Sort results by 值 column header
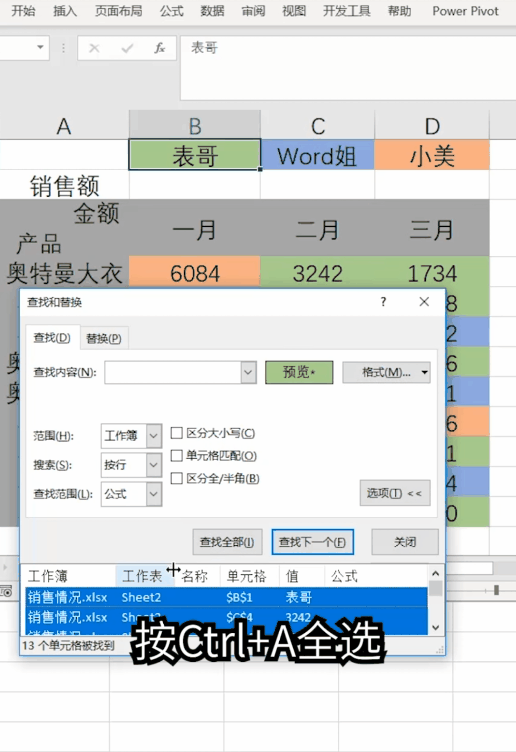 click(x=301, y=576)
